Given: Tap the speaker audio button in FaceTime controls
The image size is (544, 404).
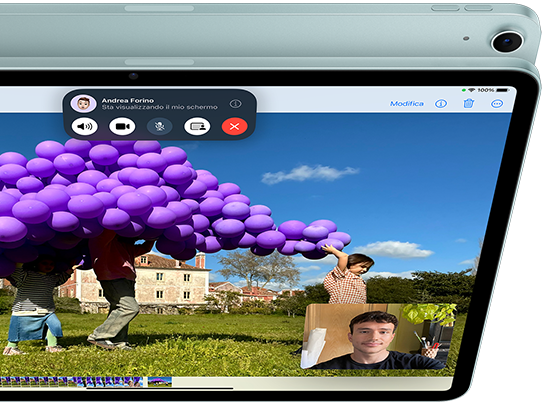Looking at the screenshot, I should click(x=85, y=126).
